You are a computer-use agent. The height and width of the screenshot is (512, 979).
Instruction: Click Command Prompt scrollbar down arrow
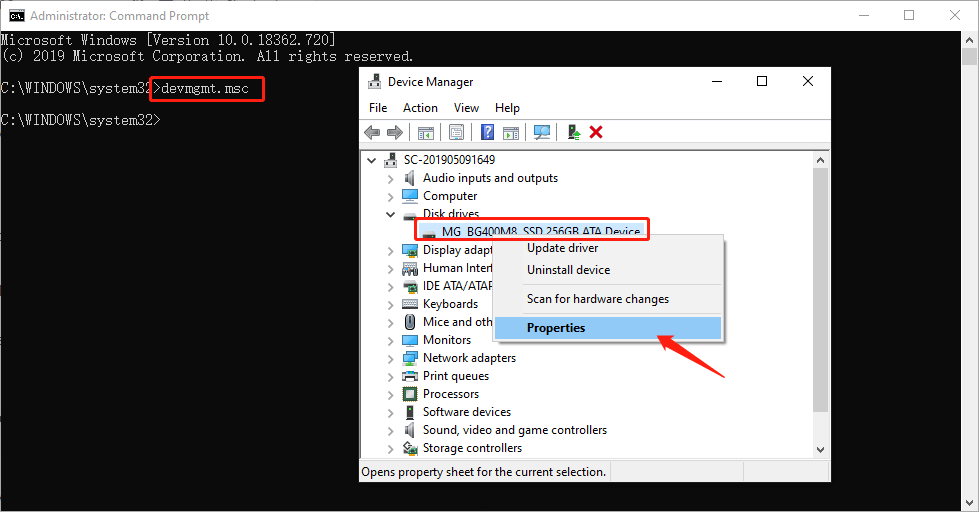[x=970, y=503]
